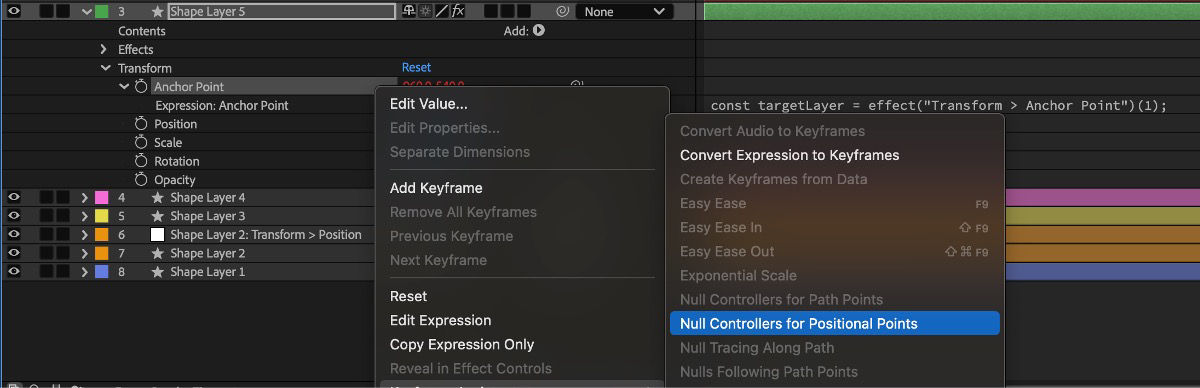Toggle the Scale property stopwatch
Viewport: 1200px width, 388px height.
point(141,143)
